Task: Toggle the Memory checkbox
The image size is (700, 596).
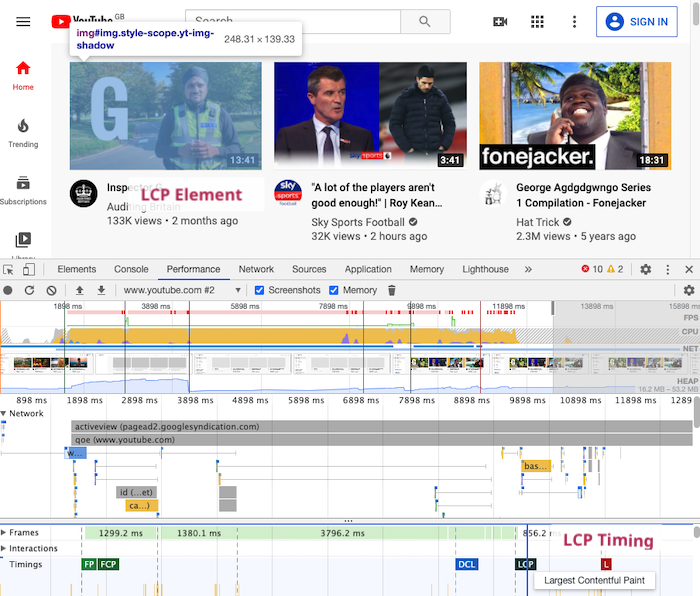Action: point(333,290)
